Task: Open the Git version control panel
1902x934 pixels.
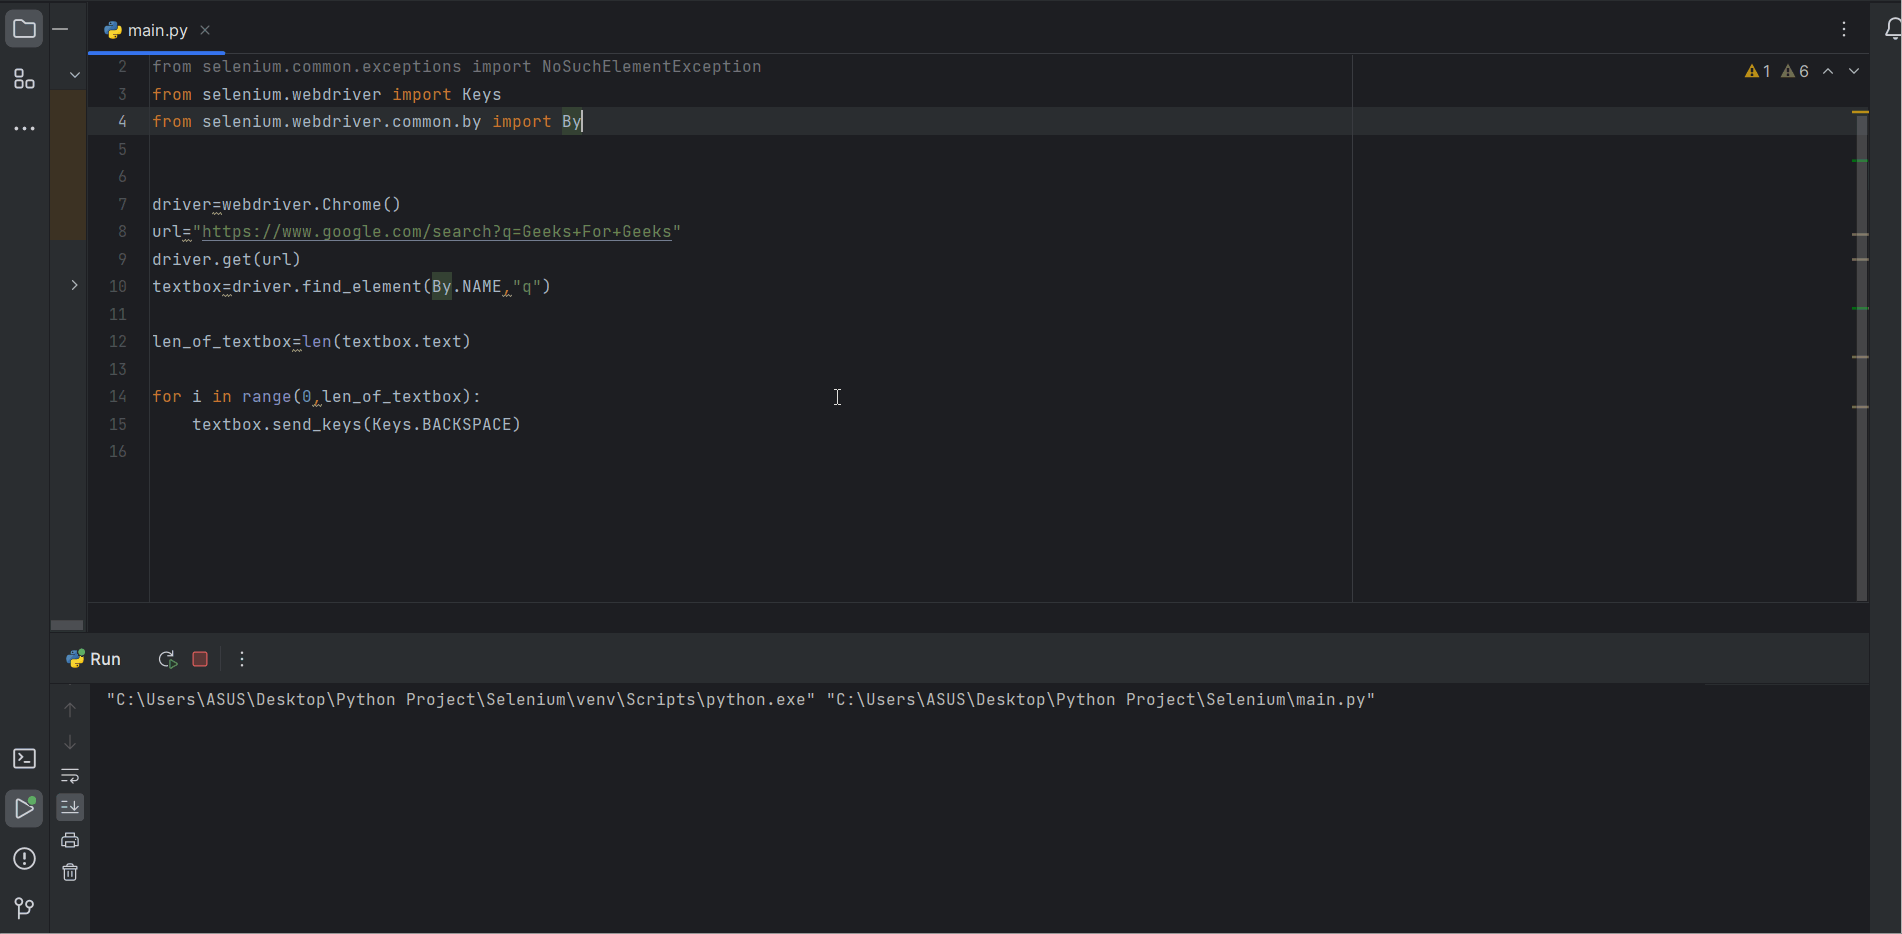Action: [24, 908]
